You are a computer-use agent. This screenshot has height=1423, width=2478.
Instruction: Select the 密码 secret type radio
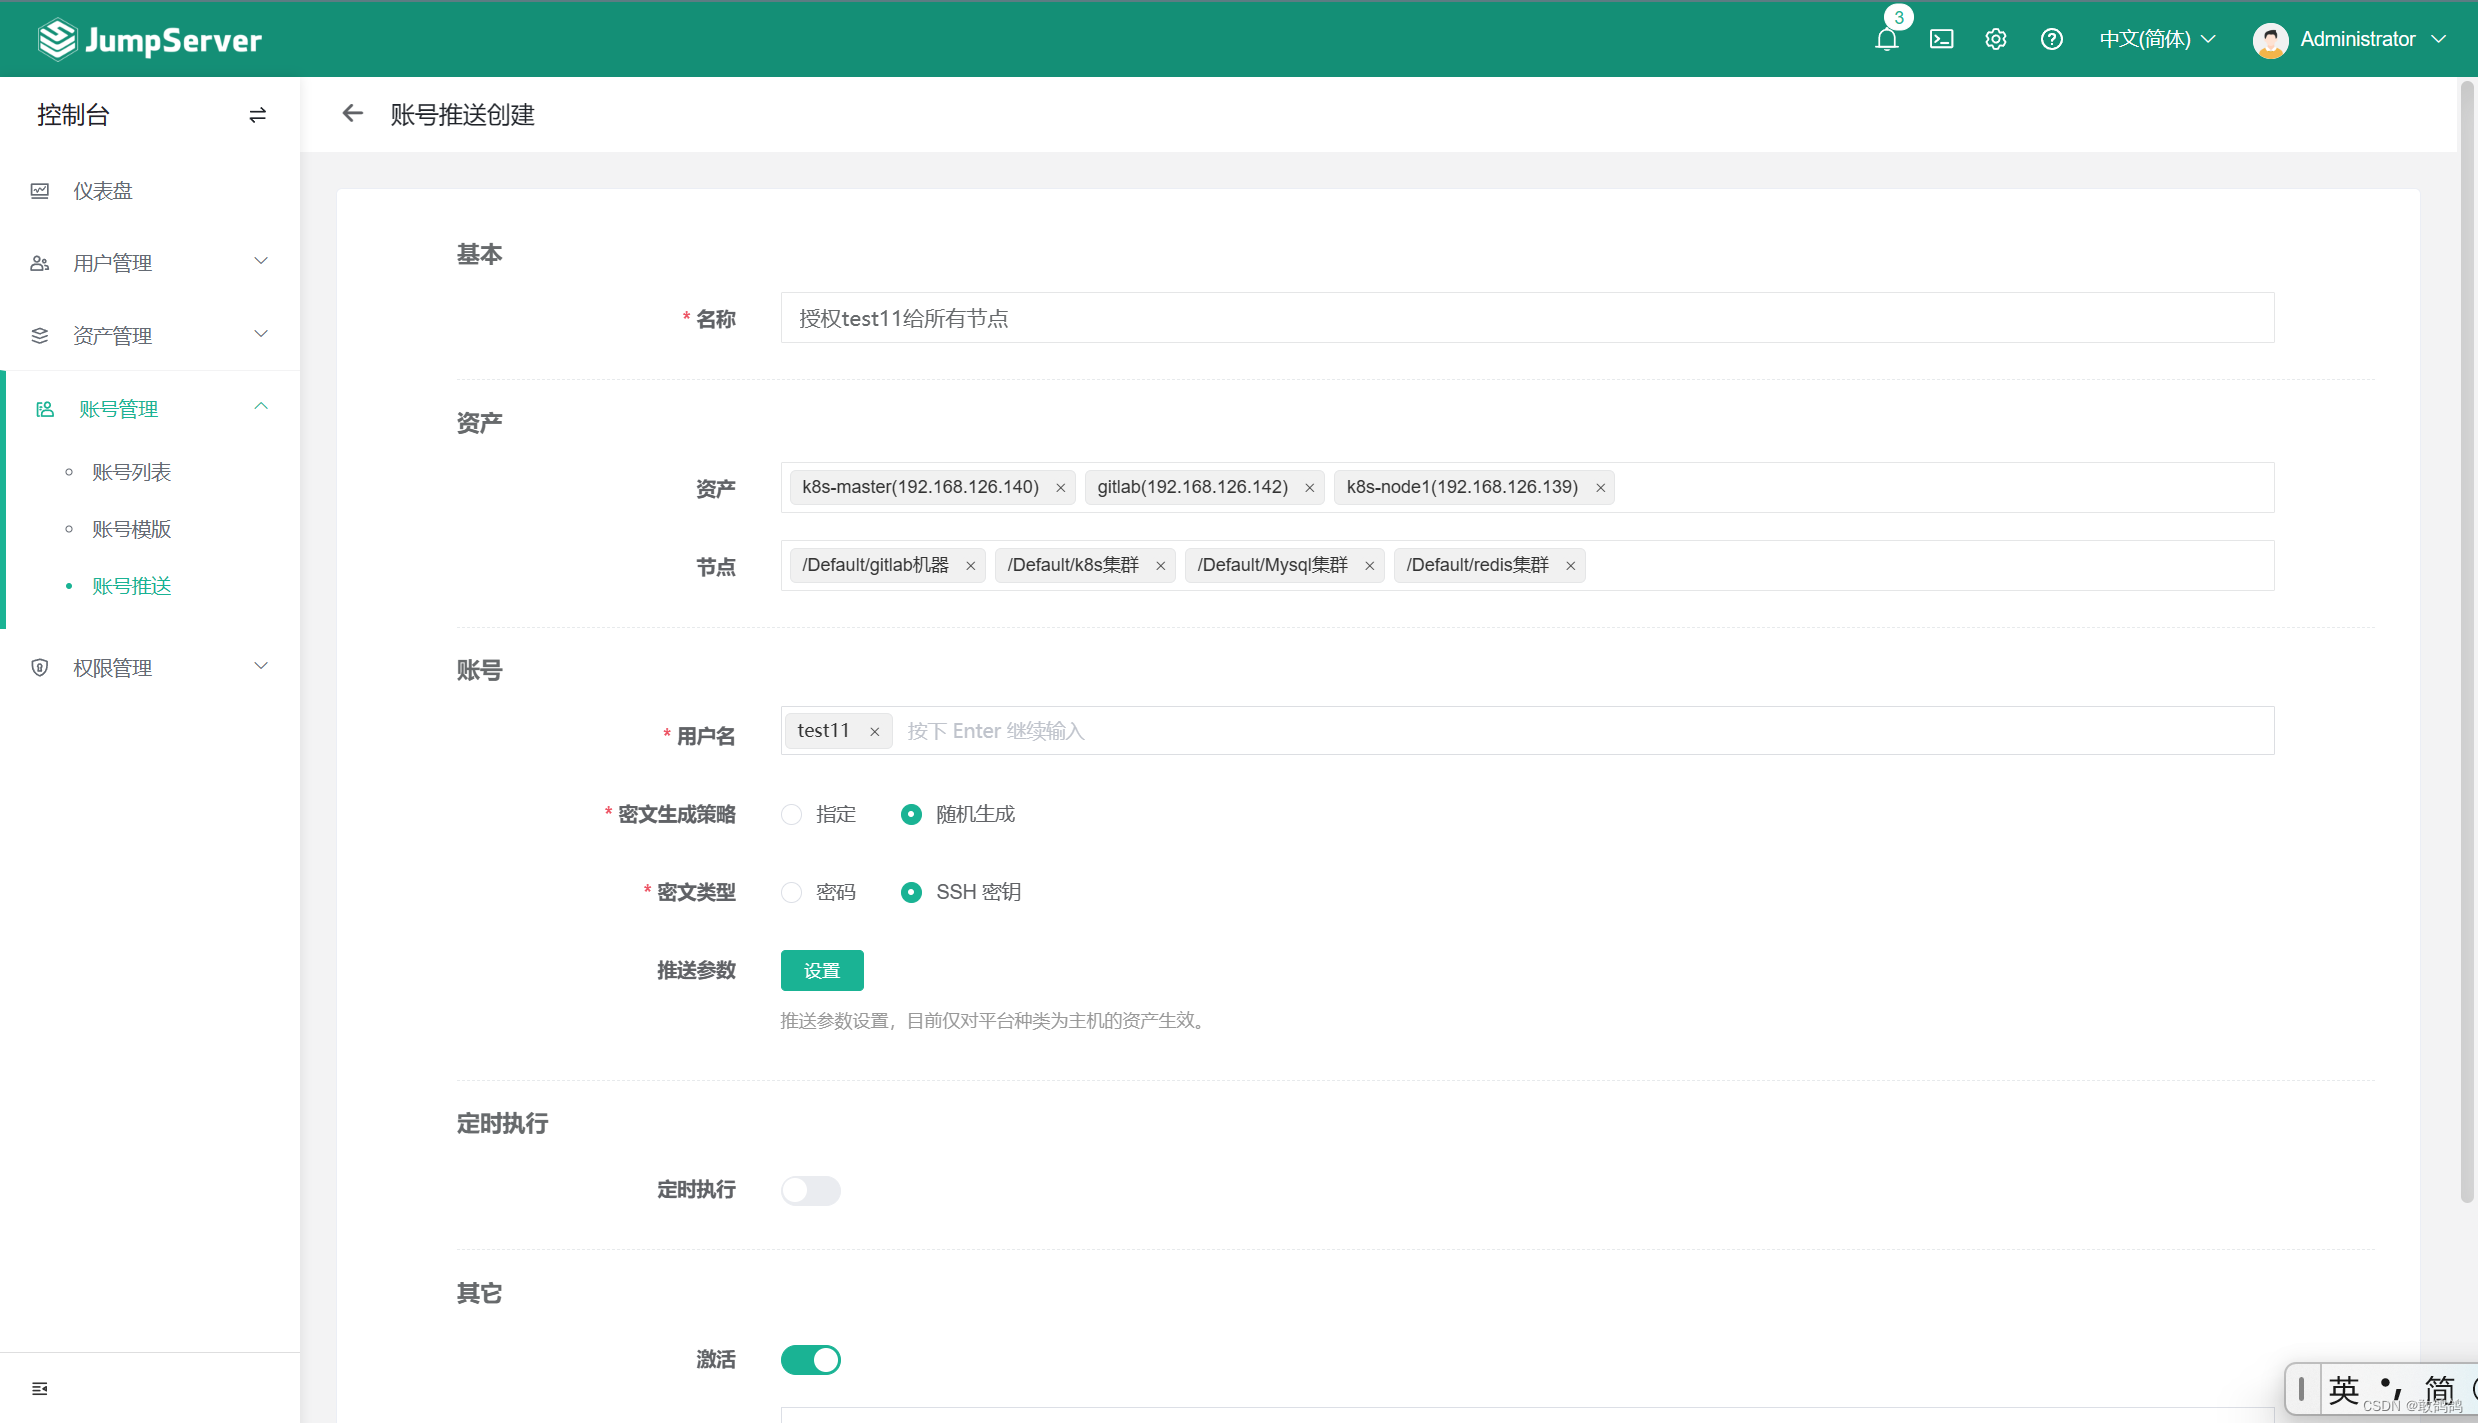click(792, 892)
